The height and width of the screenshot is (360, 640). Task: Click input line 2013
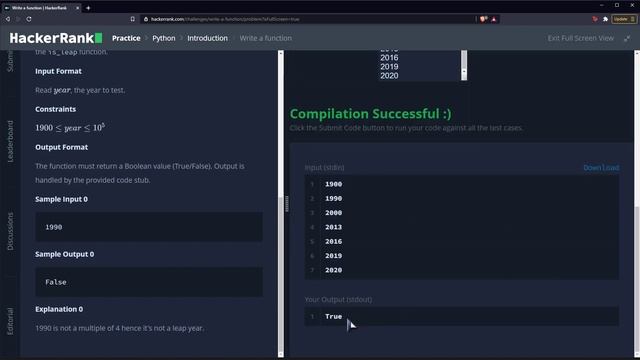pyautogui.click(x=333, y=227)
